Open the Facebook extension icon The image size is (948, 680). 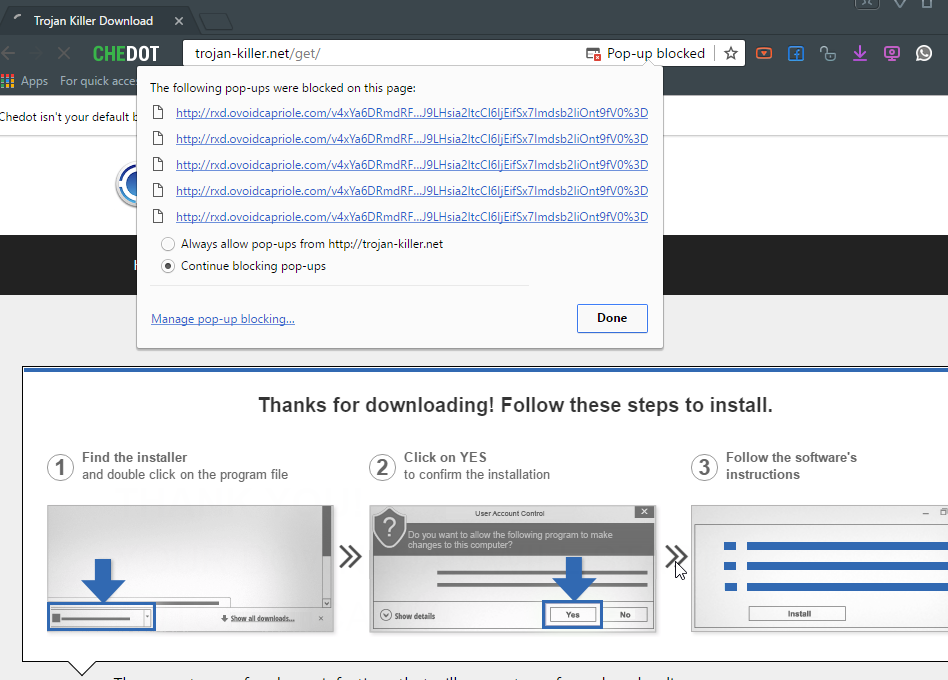click(x=796, y=54)
